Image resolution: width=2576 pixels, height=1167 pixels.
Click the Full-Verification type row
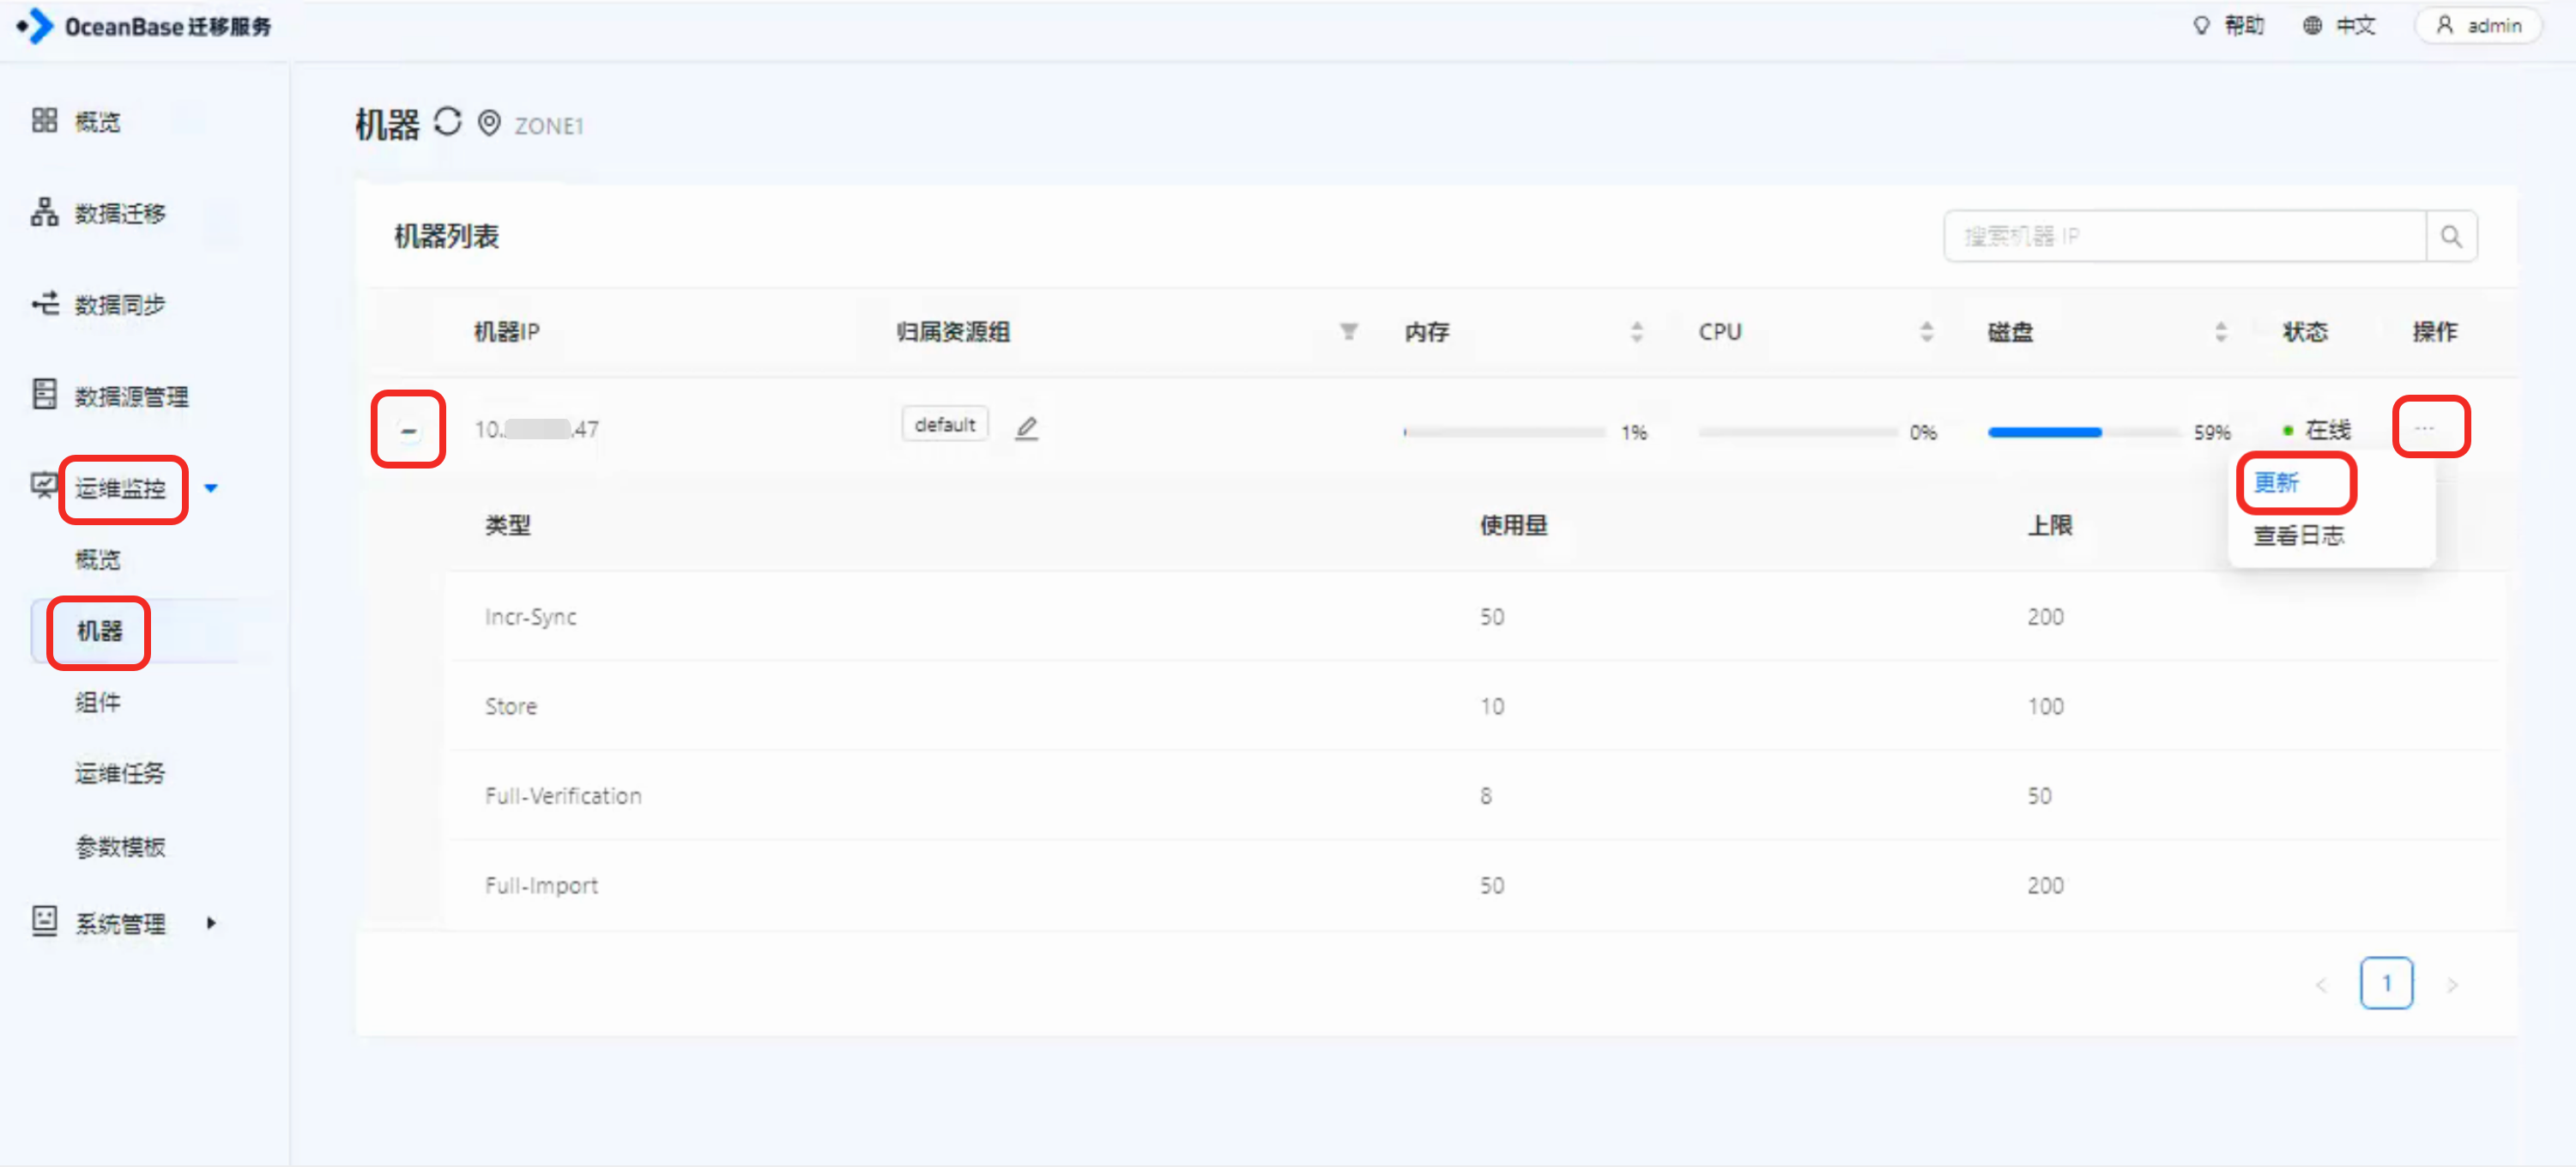tap(1475, 795)
